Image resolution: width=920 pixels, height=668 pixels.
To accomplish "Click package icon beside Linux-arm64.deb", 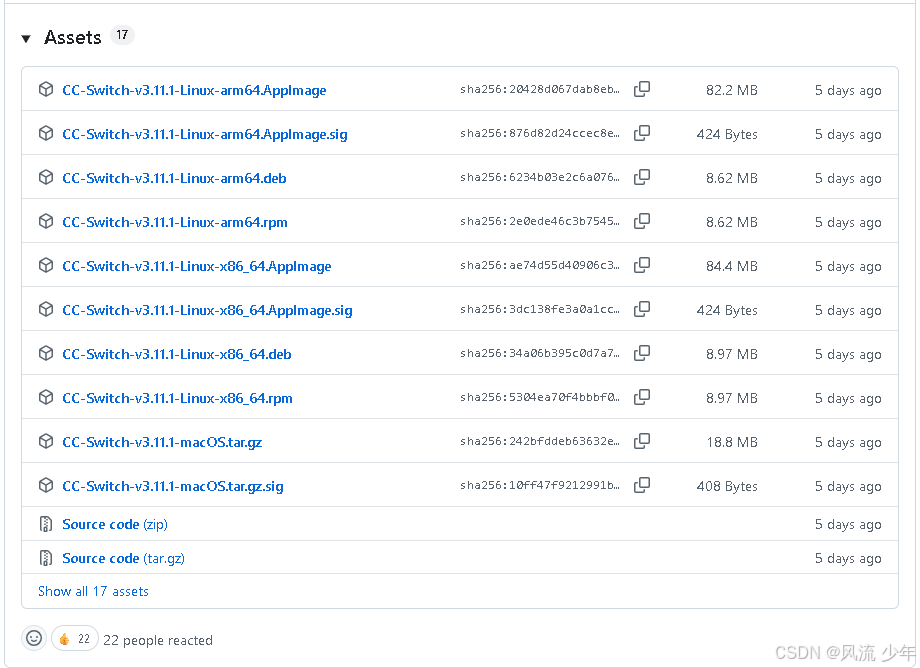I will click(46, 177).
